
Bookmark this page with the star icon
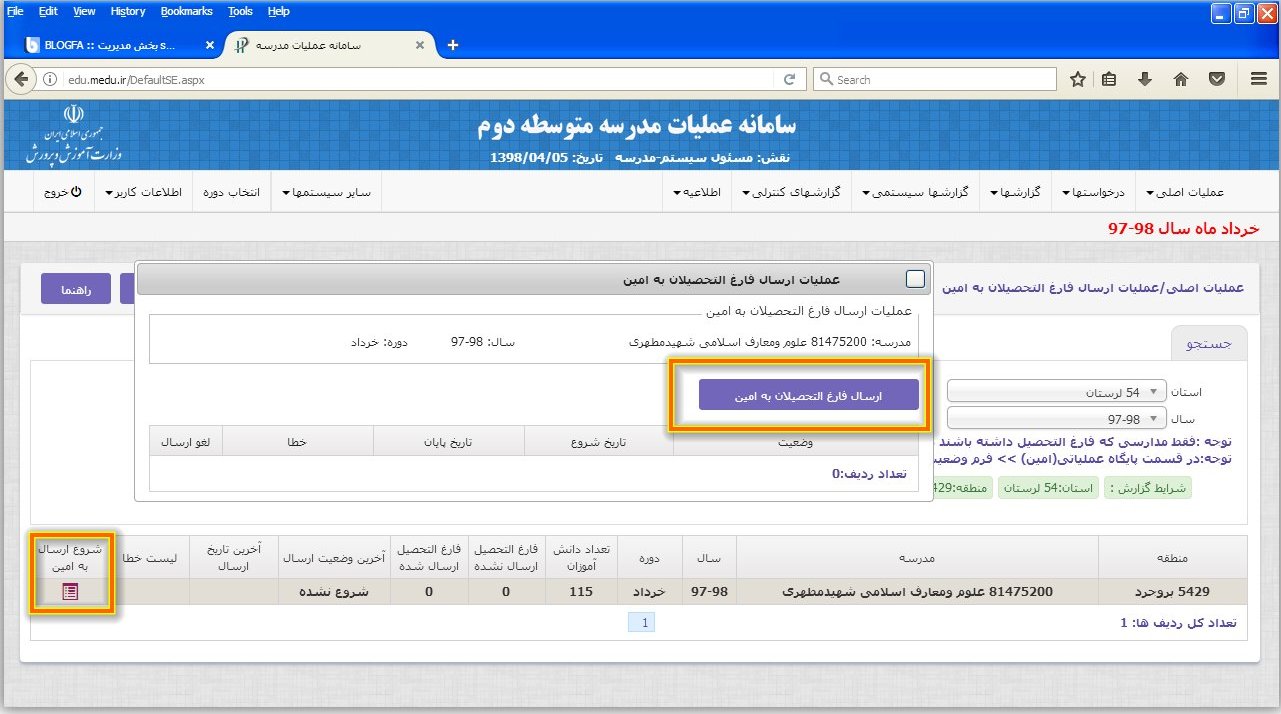click(1078, 79)
